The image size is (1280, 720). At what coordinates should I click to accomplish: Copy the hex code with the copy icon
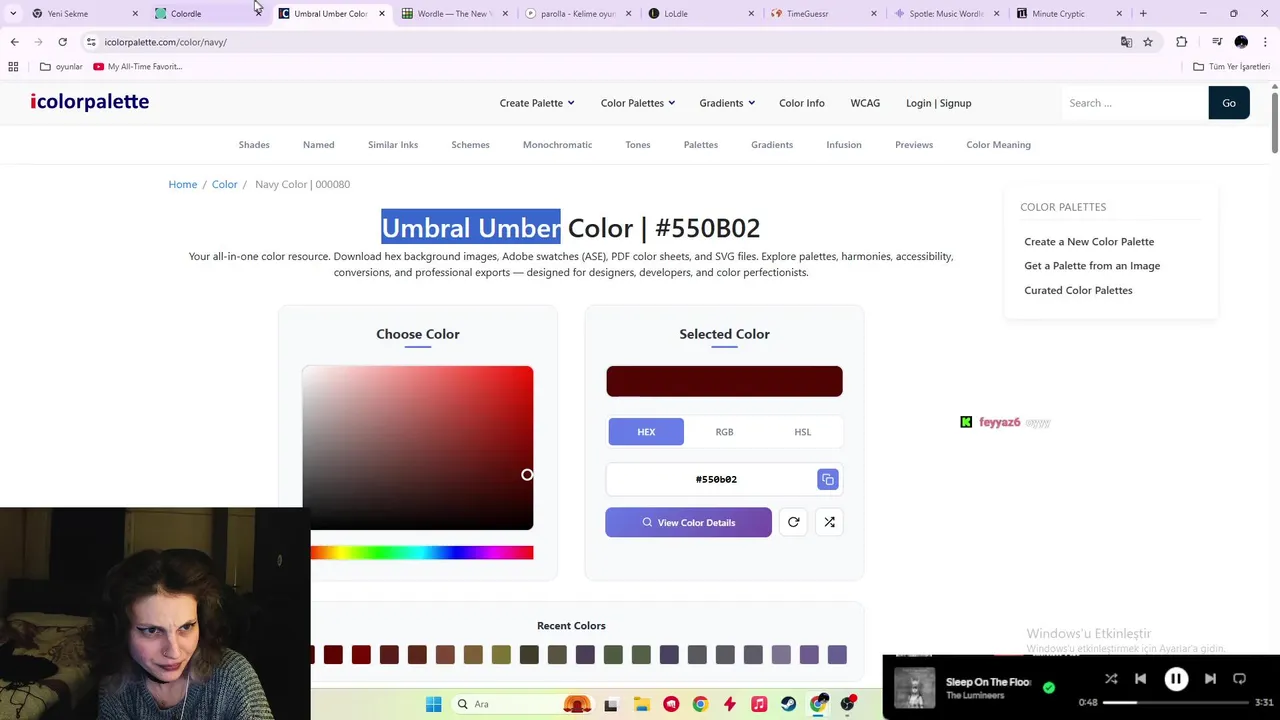point(827,480)
